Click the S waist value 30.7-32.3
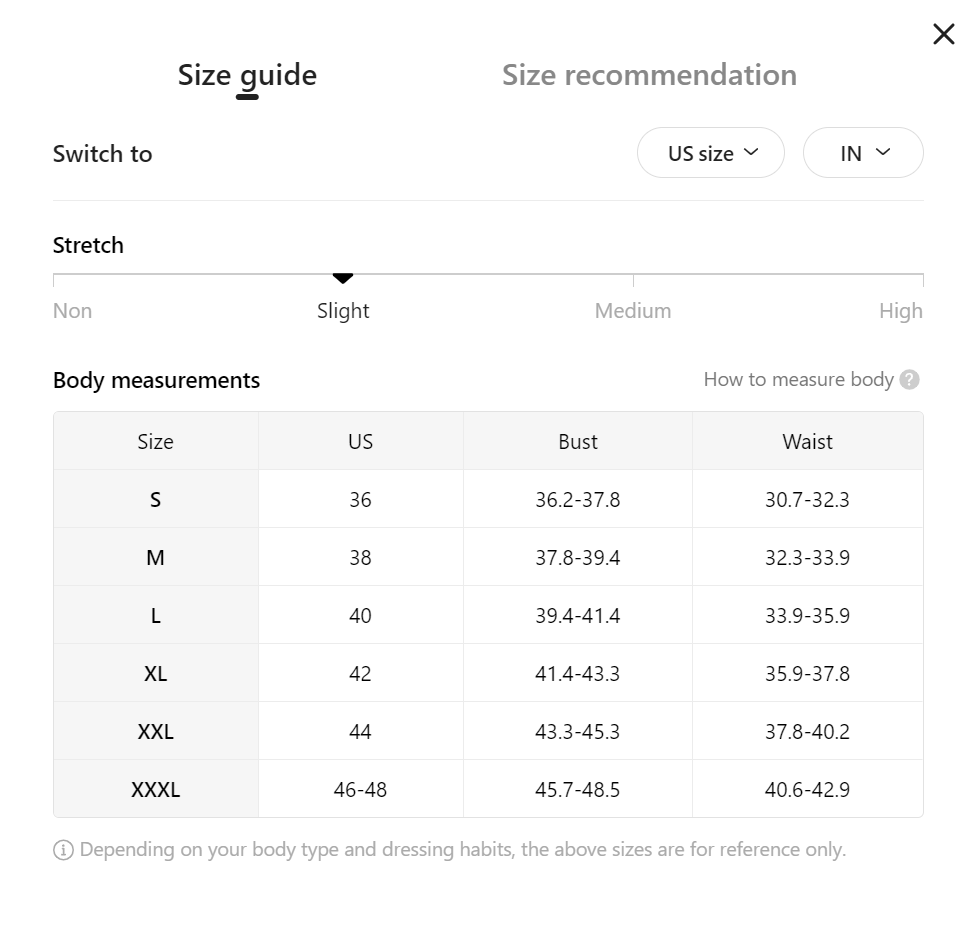Screen dimensions: 976x948 pos(807,499)
